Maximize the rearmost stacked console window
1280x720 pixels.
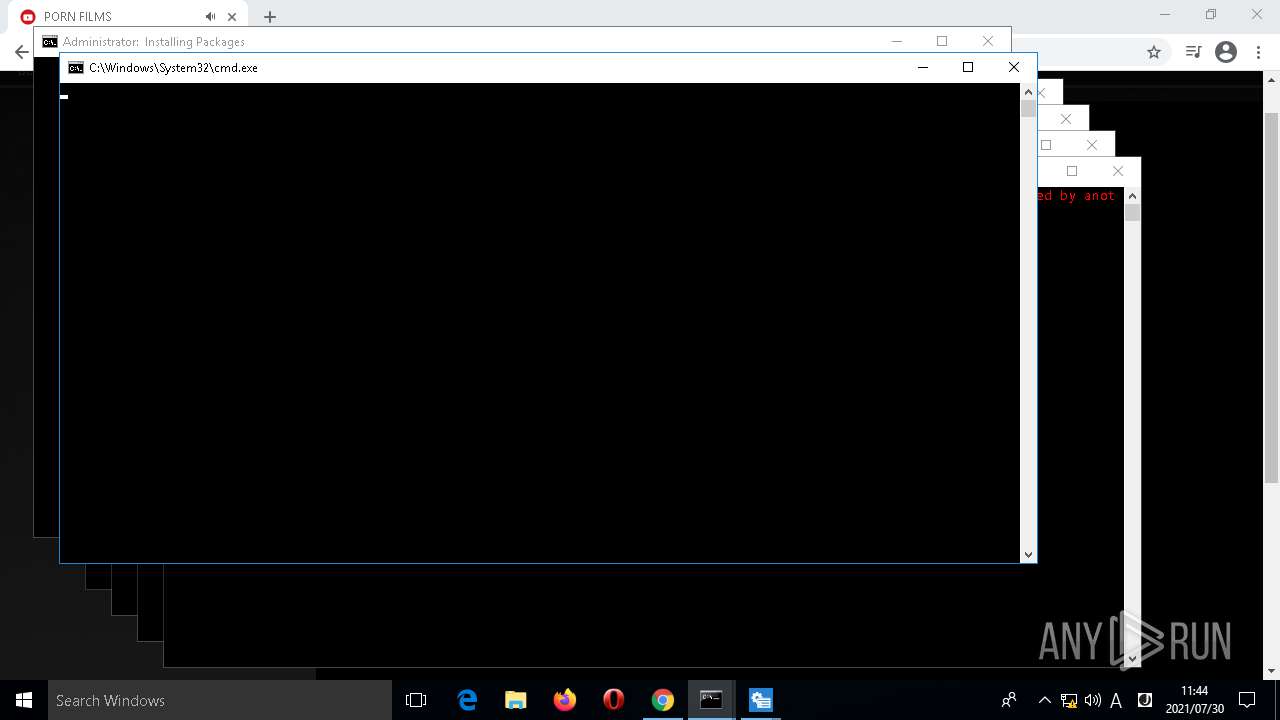pyautogui.click(x=1072, y=171)
